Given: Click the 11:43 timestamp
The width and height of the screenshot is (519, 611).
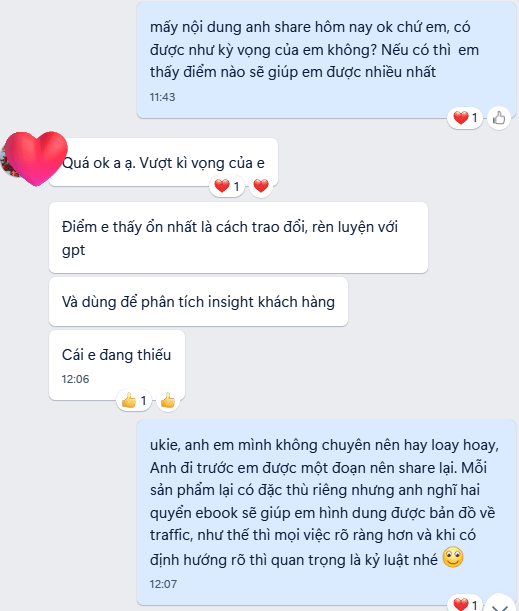Looking at the screenshot, I should [x=162, y=97].
